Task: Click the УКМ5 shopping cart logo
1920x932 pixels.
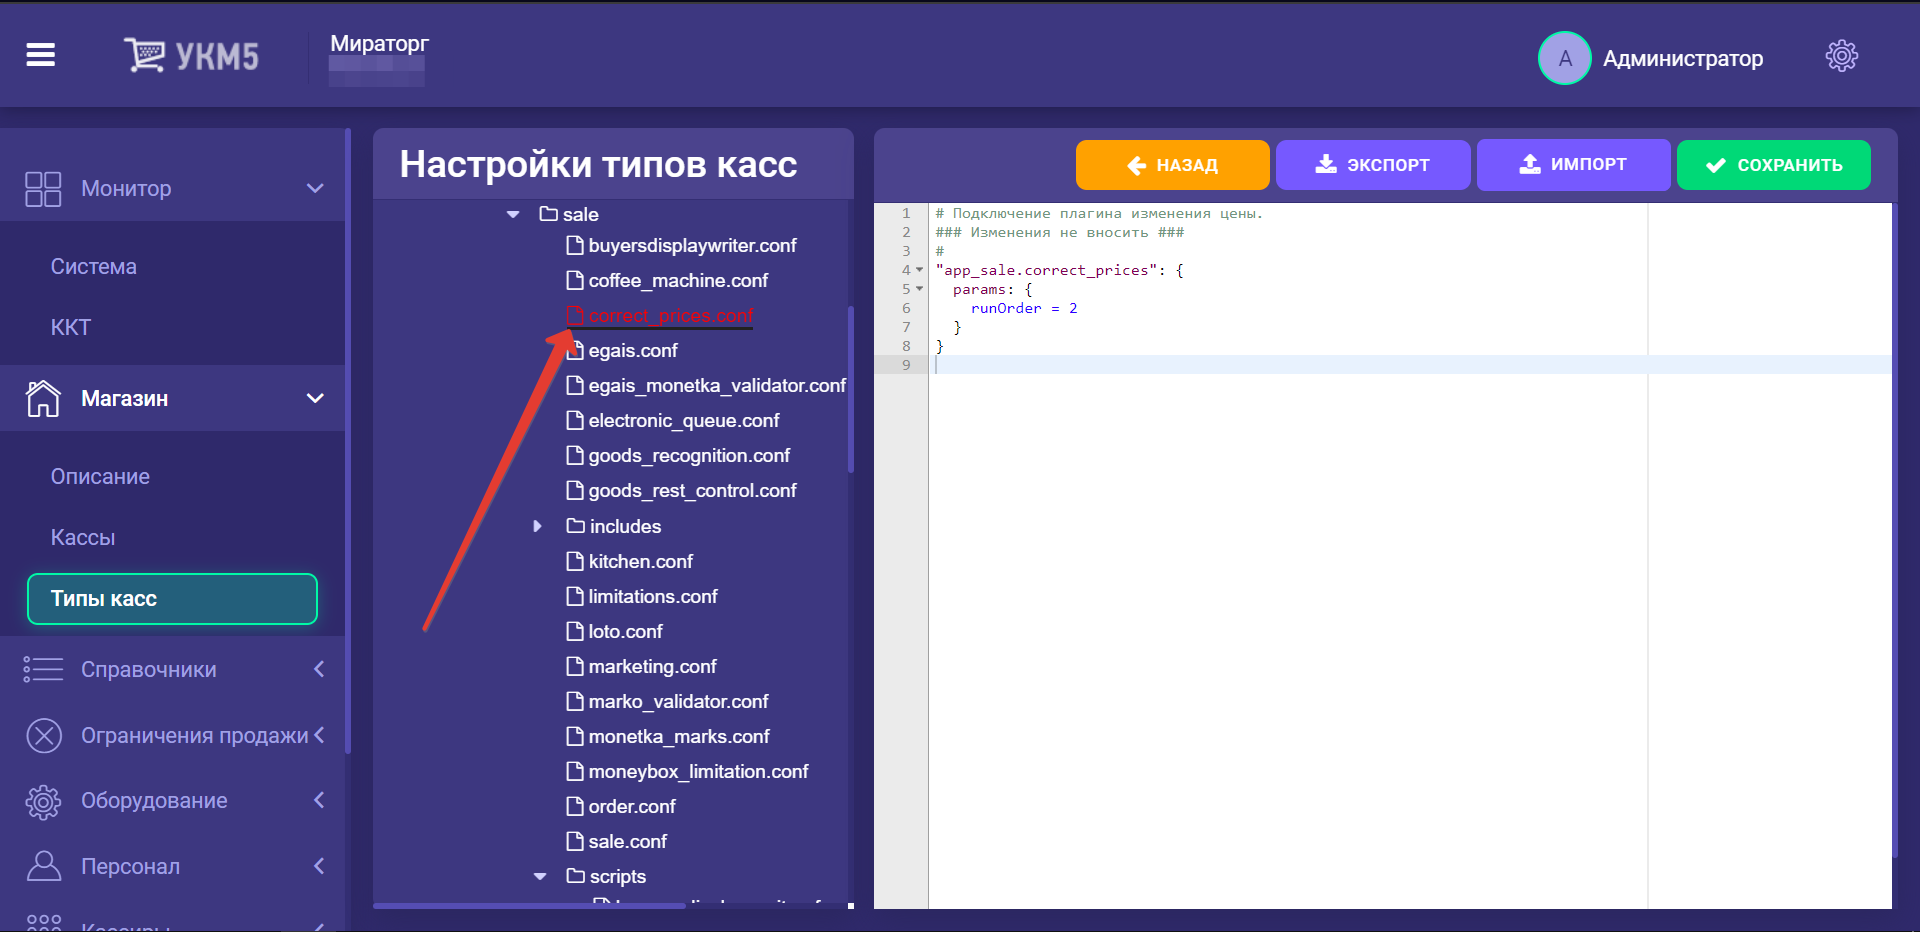Action: click(x=191, y=55)
